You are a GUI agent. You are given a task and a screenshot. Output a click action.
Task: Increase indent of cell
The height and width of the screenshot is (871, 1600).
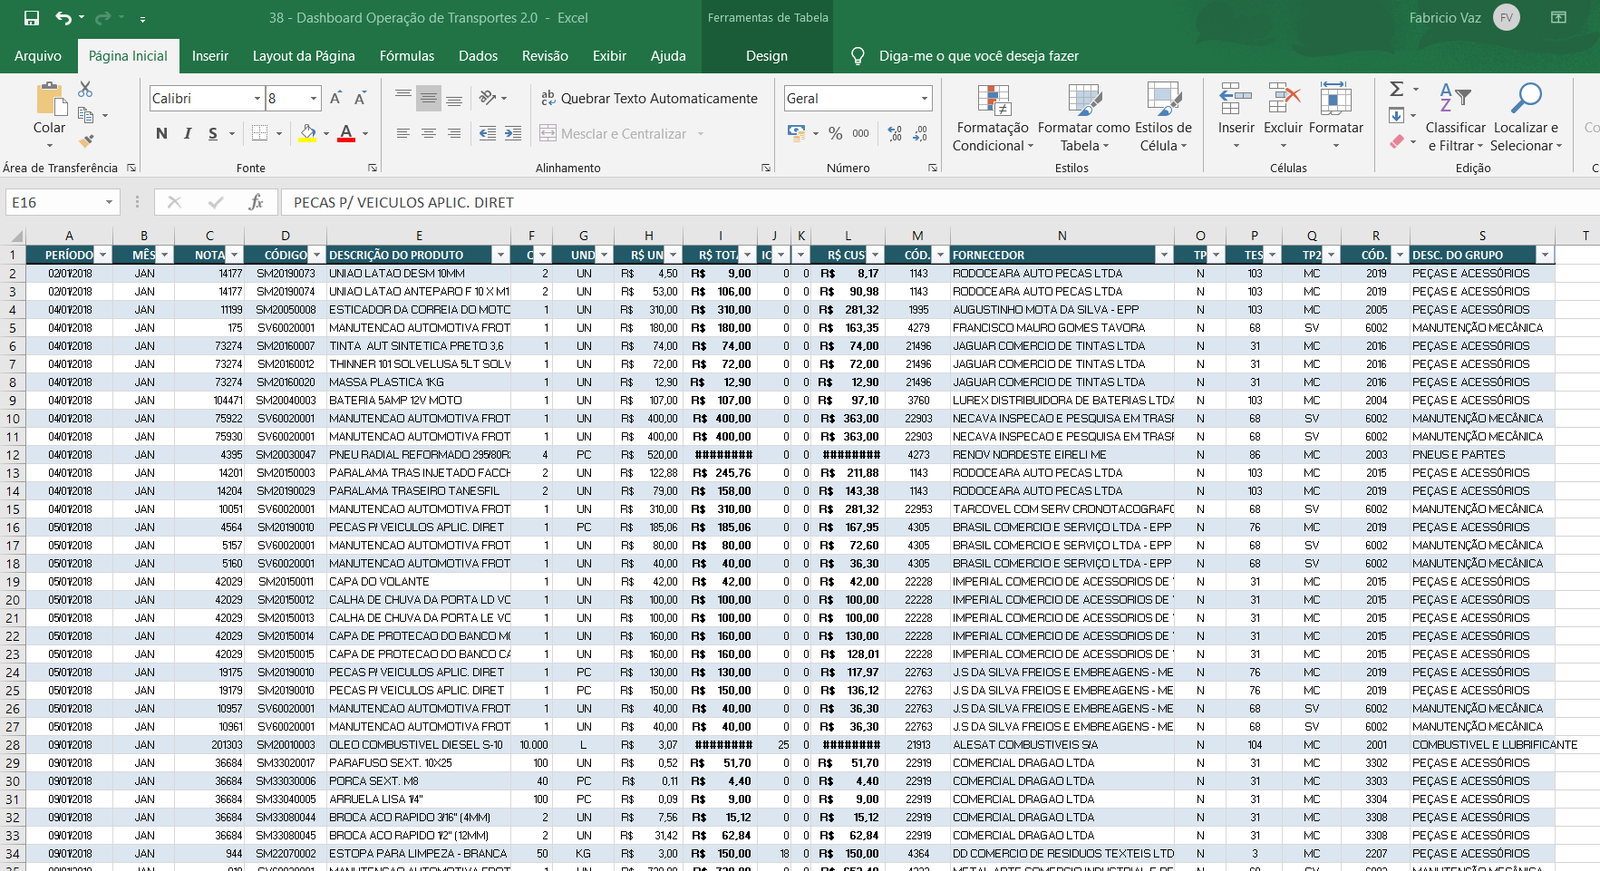513,133
